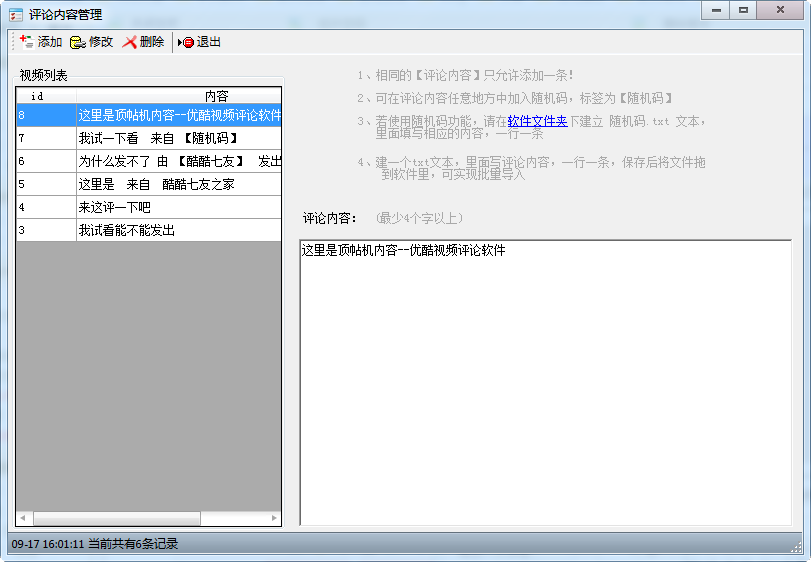Click the horizontal scrollbar thumb in list
The height and width of the screenshot is (562, 811).
116,518
